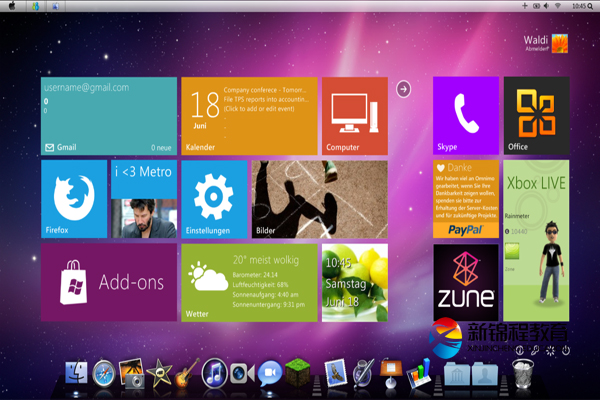This screenshot has width=600, height=400.
Task: Click the menu bar clock 10:45
Action: tap(579, 6)
